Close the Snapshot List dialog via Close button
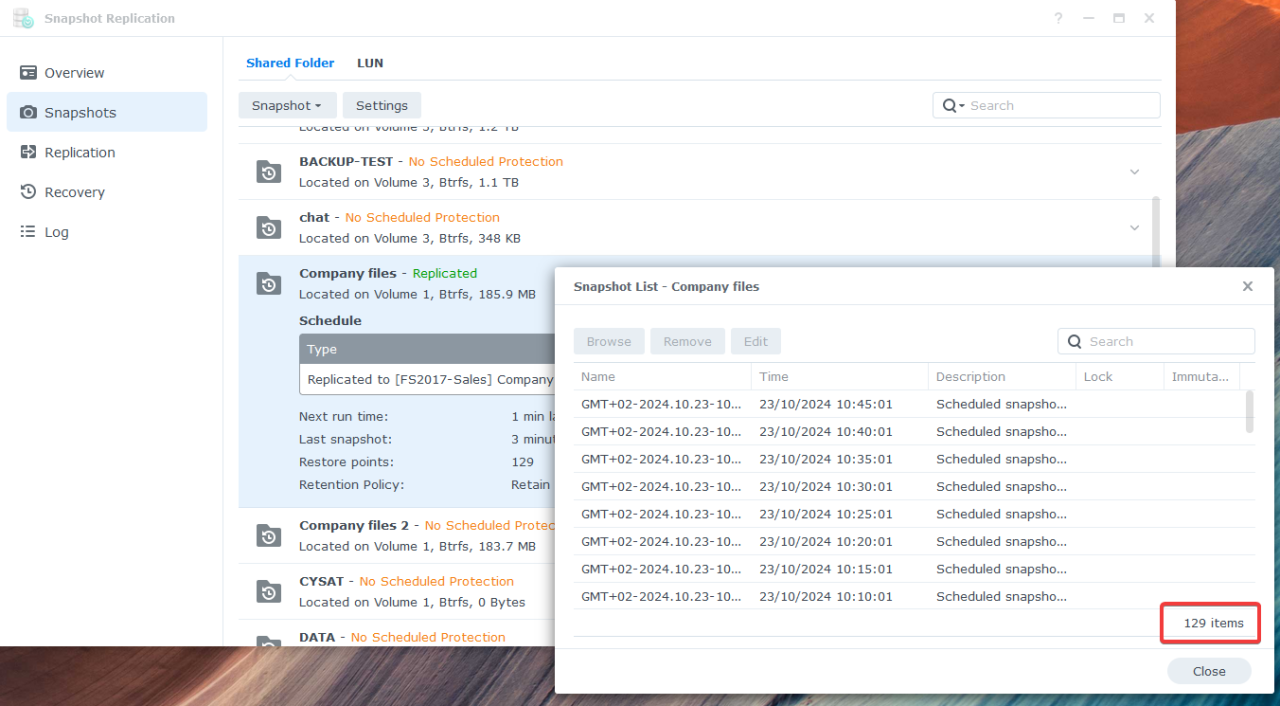The image size is (1280, 706). click(1208, 670)
